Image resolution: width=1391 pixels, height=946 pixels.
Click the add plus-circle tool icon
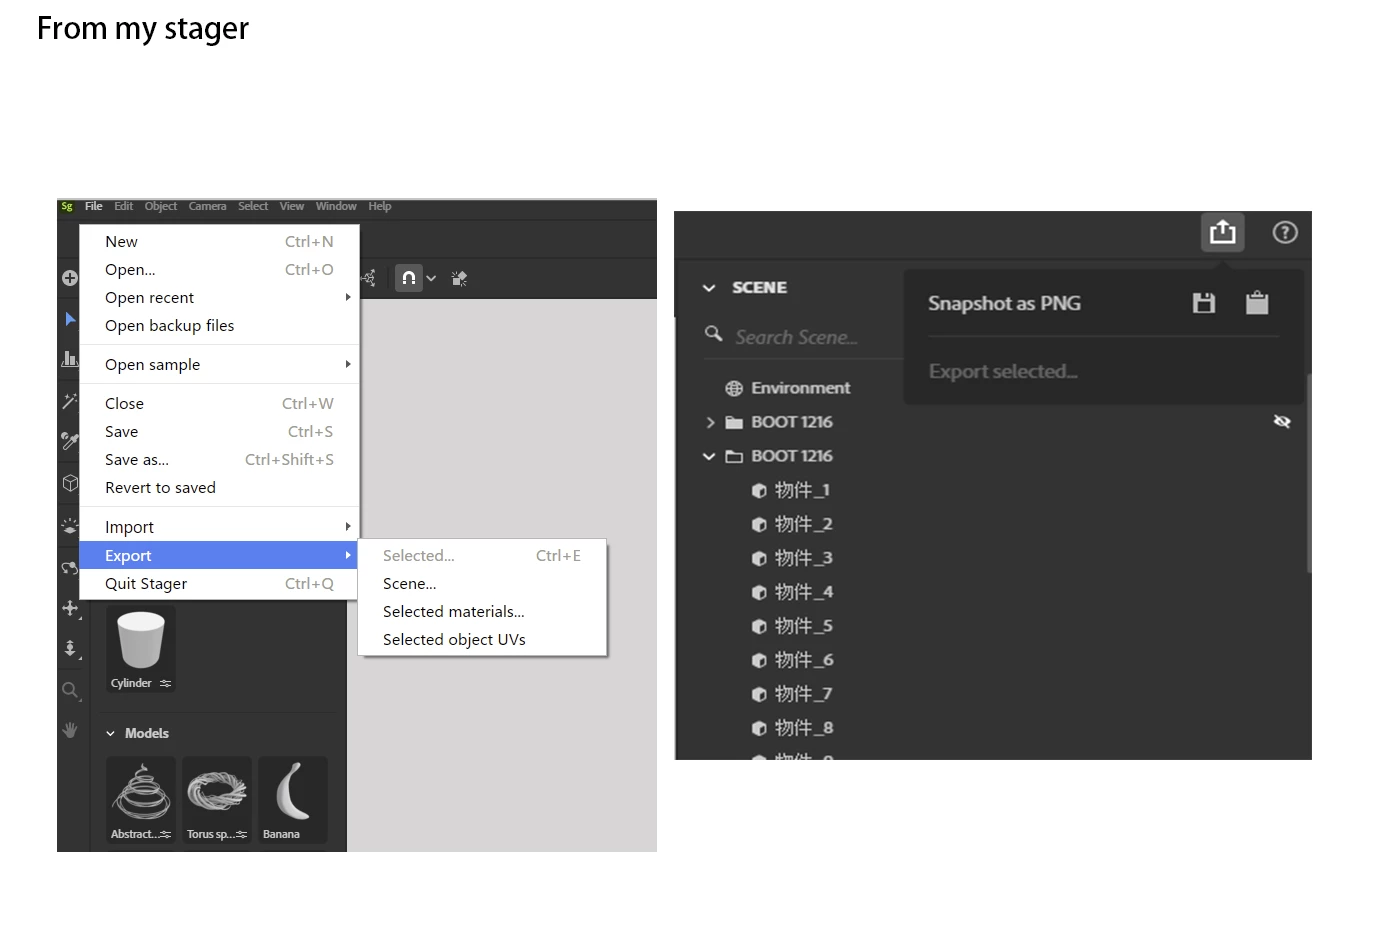70,278
